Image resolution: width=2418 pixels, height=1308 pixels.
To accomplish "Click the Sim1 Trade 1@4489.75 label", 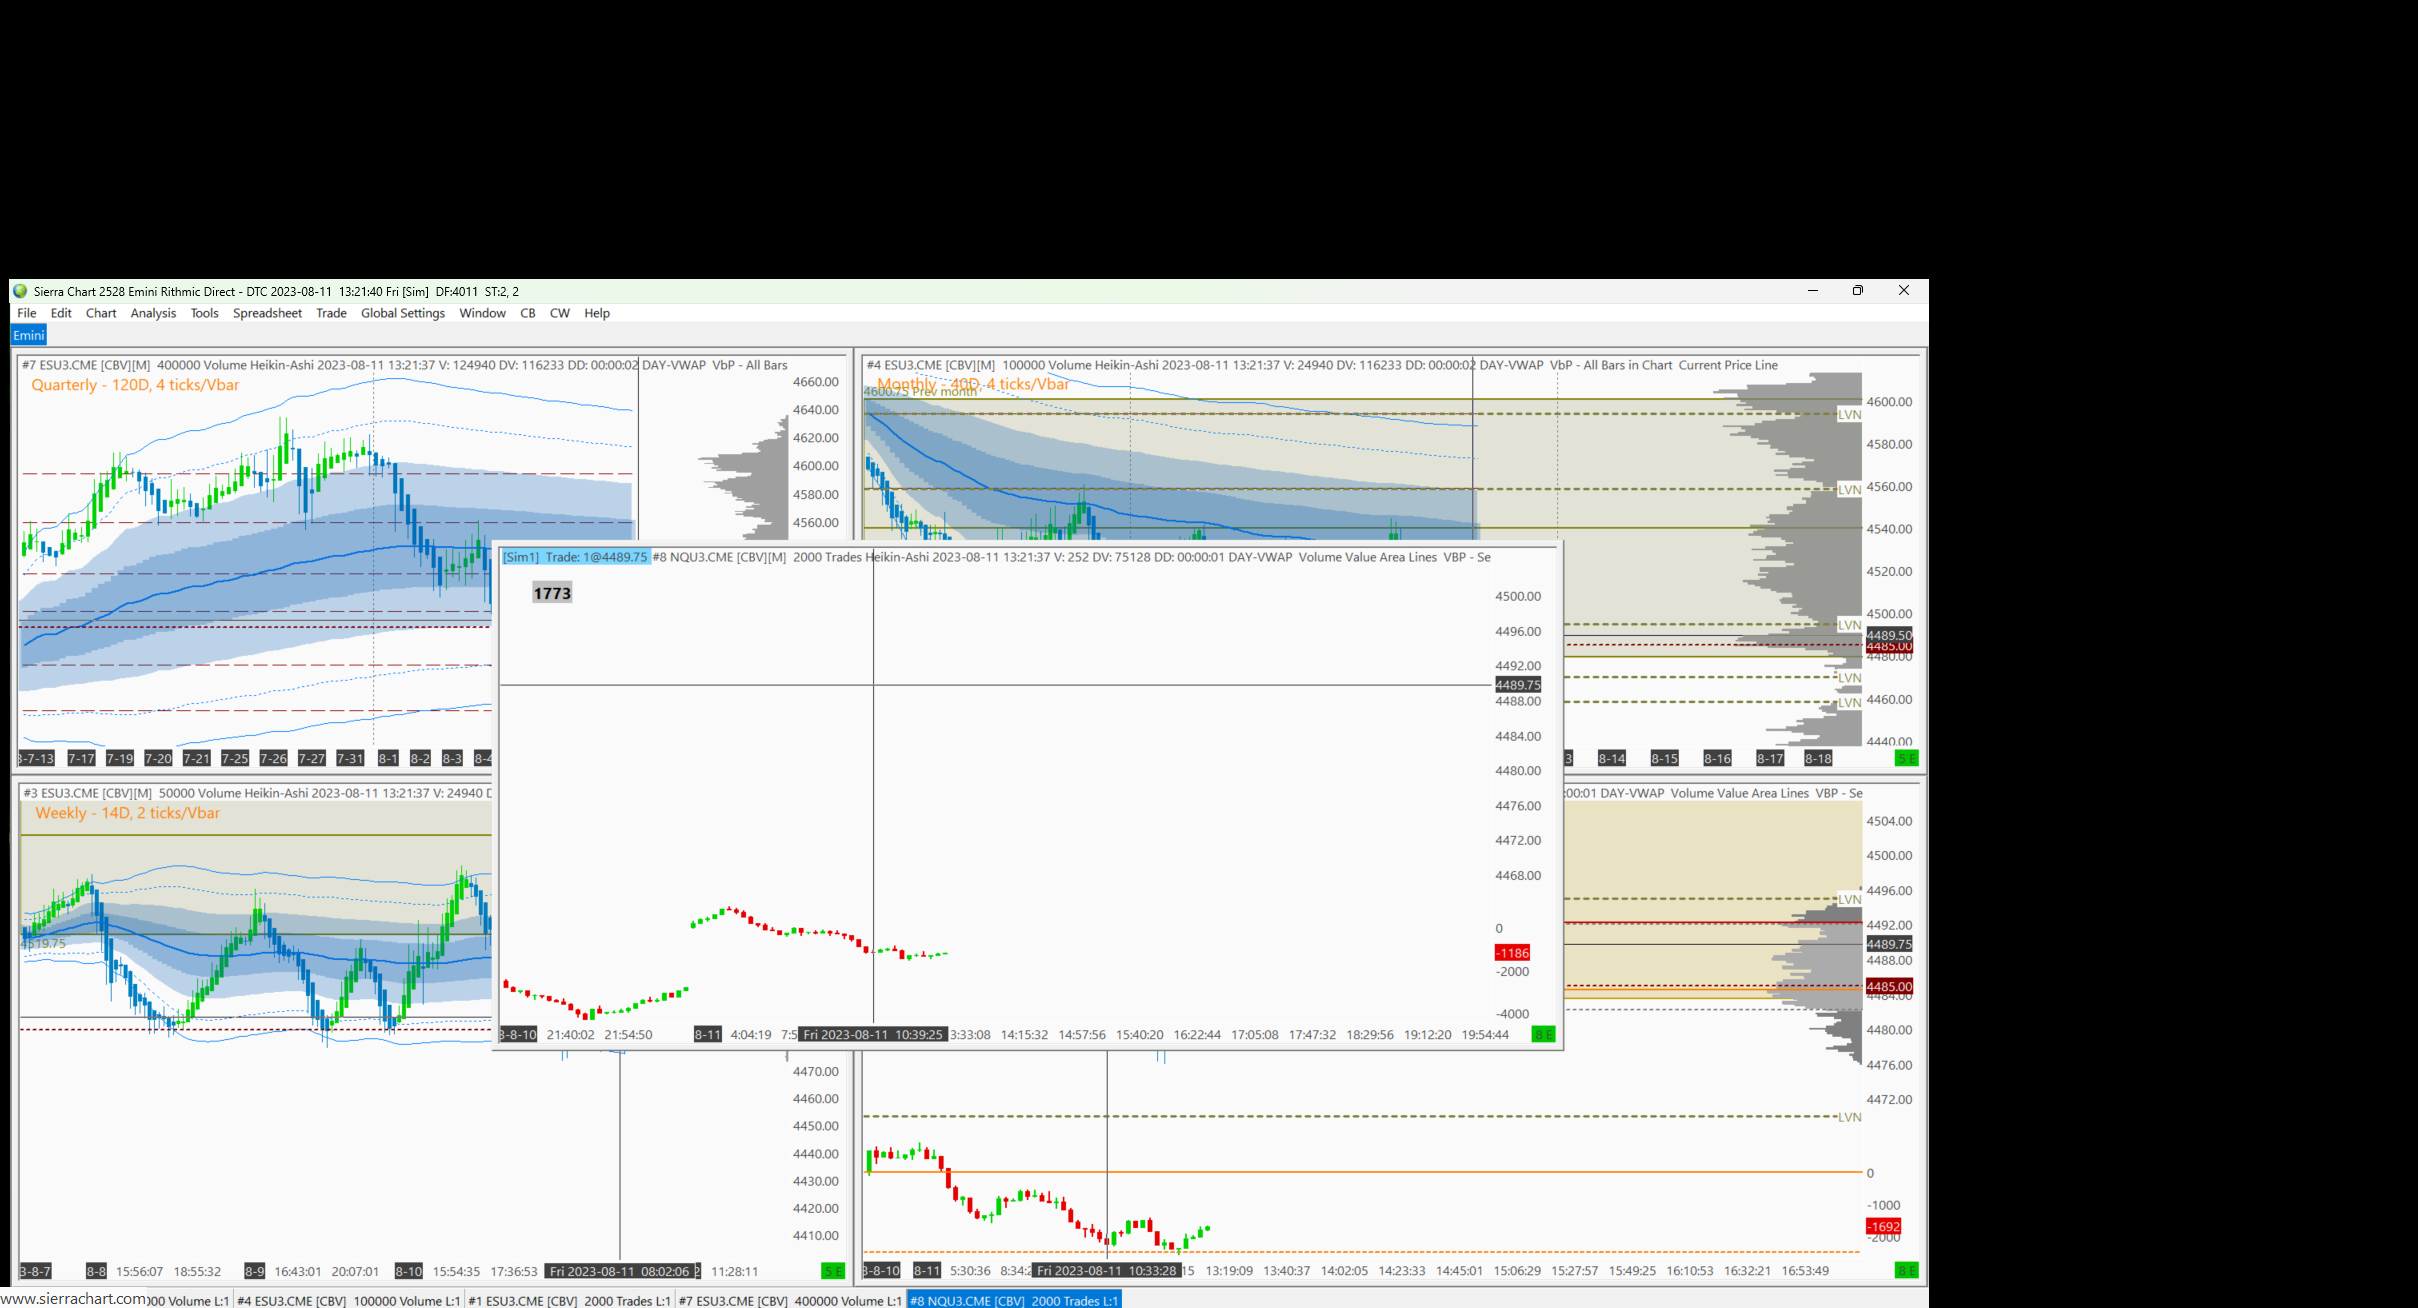I will coord(575,557).
